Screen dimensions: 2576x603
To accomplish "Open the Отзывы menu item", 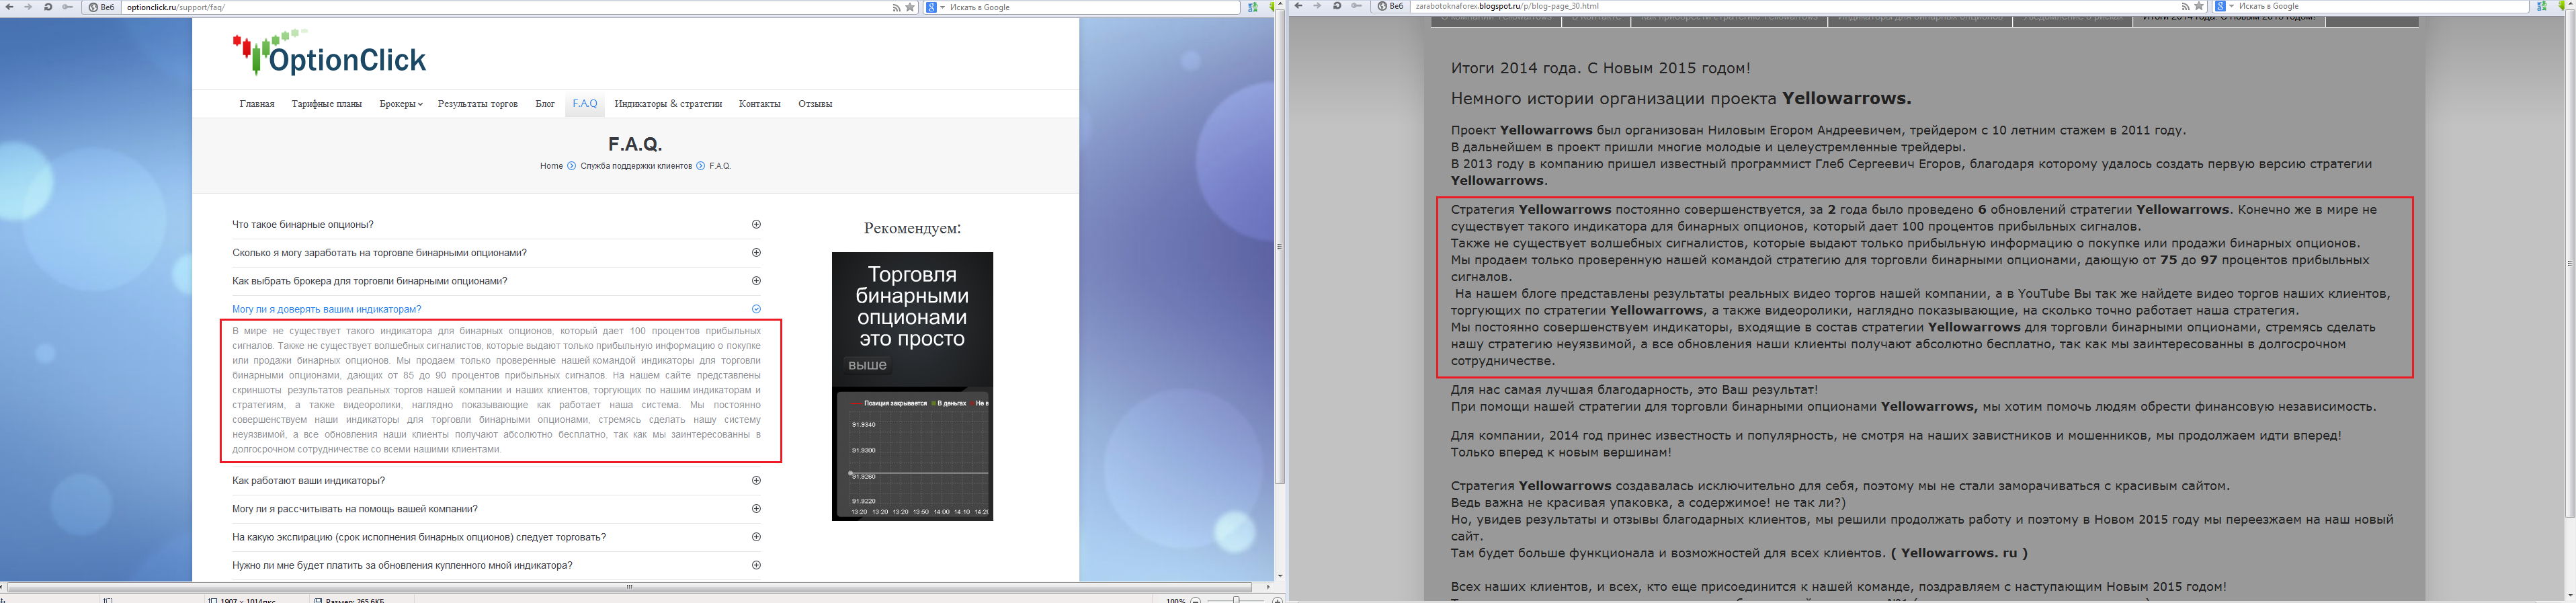I will click(x=815, y=104).
